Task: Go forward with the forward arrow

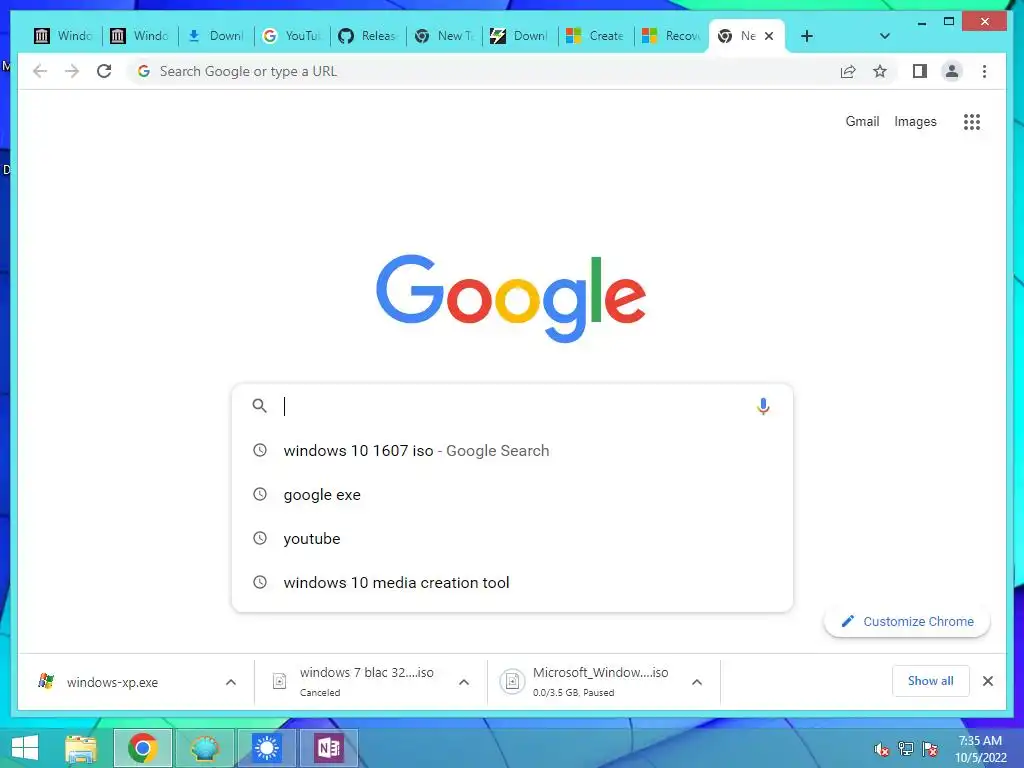Action: pos(72,71)
